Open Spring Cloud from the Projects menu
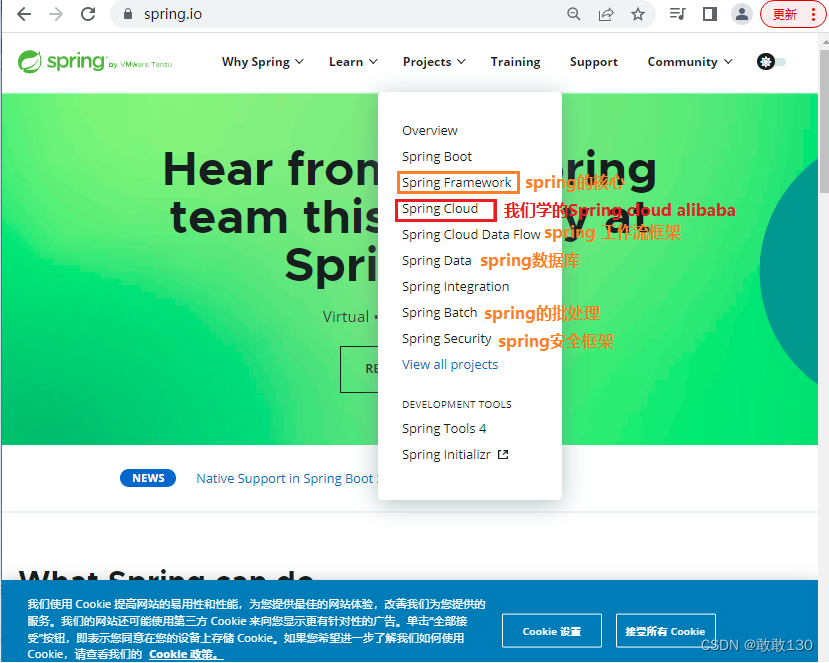The width and height of the screenshot is (829, 663). (438, 208)
